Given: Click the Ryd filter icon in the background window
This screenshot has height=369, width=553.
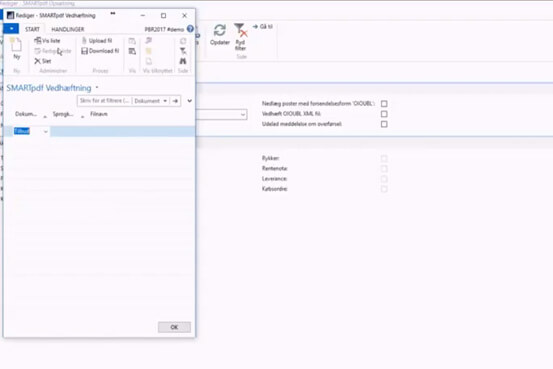Looking at the screenshot, I should 241,31.
